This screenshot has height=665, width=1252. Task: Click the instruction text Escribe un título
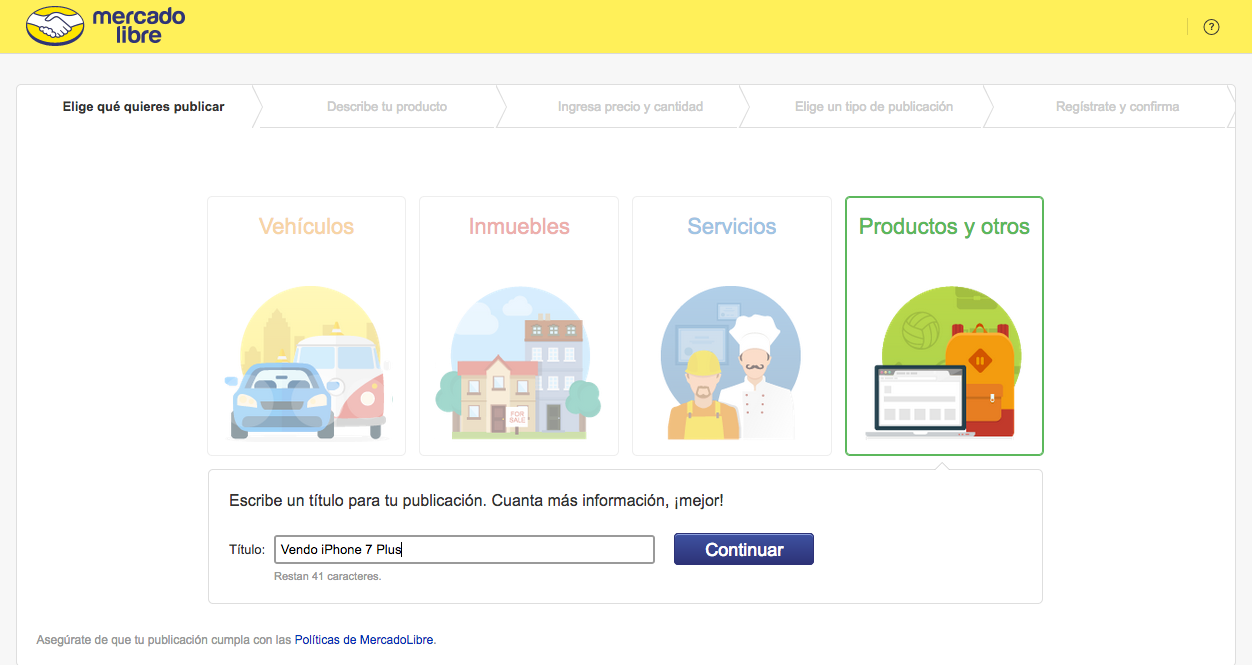pos(476,500)
